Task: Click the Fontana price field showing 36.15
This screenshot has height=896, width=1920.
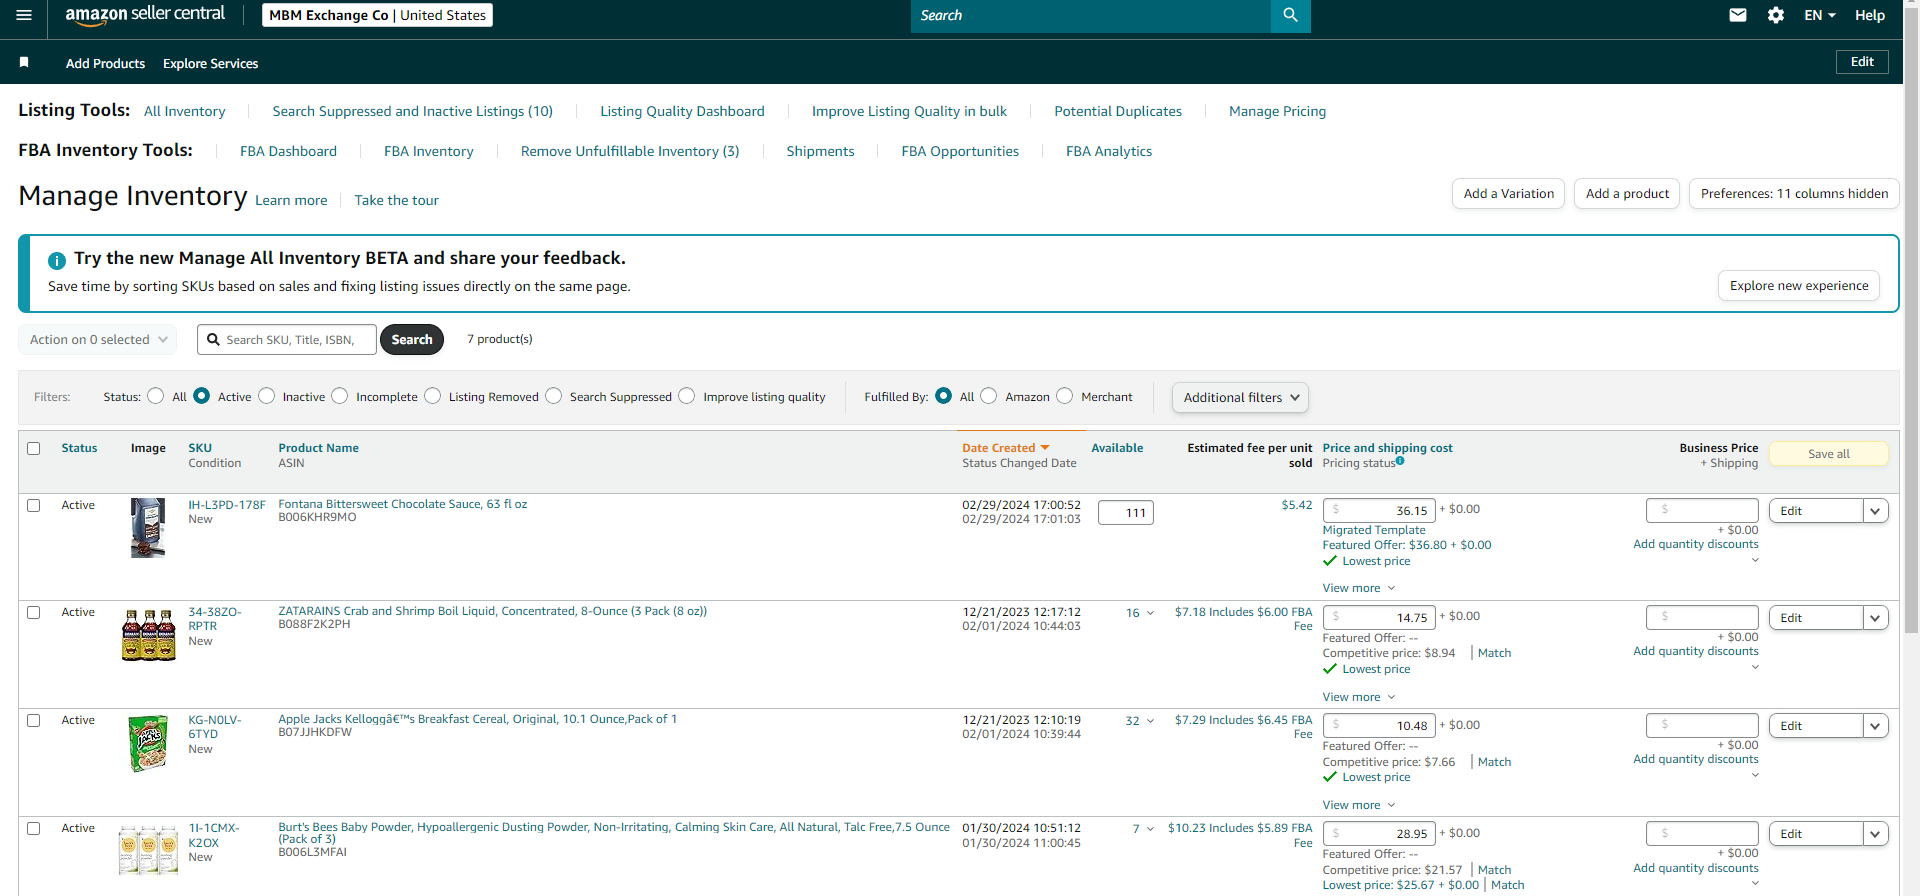Action: 1379,510
